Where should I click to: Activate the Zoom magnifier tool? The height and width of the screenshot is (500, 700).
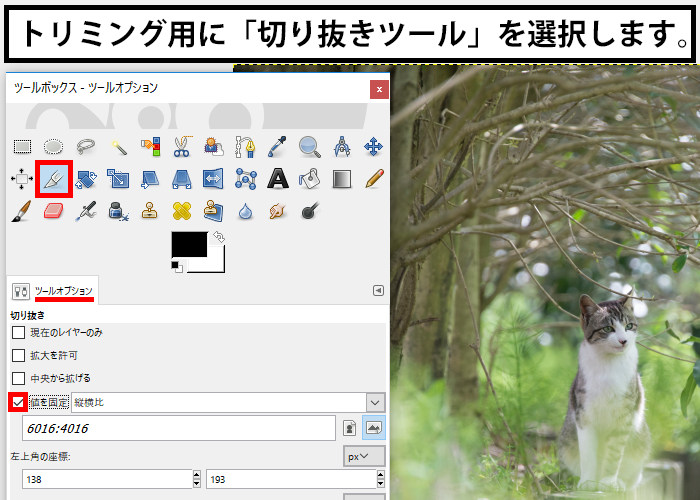pyautogui.click(x=309, y=147)
